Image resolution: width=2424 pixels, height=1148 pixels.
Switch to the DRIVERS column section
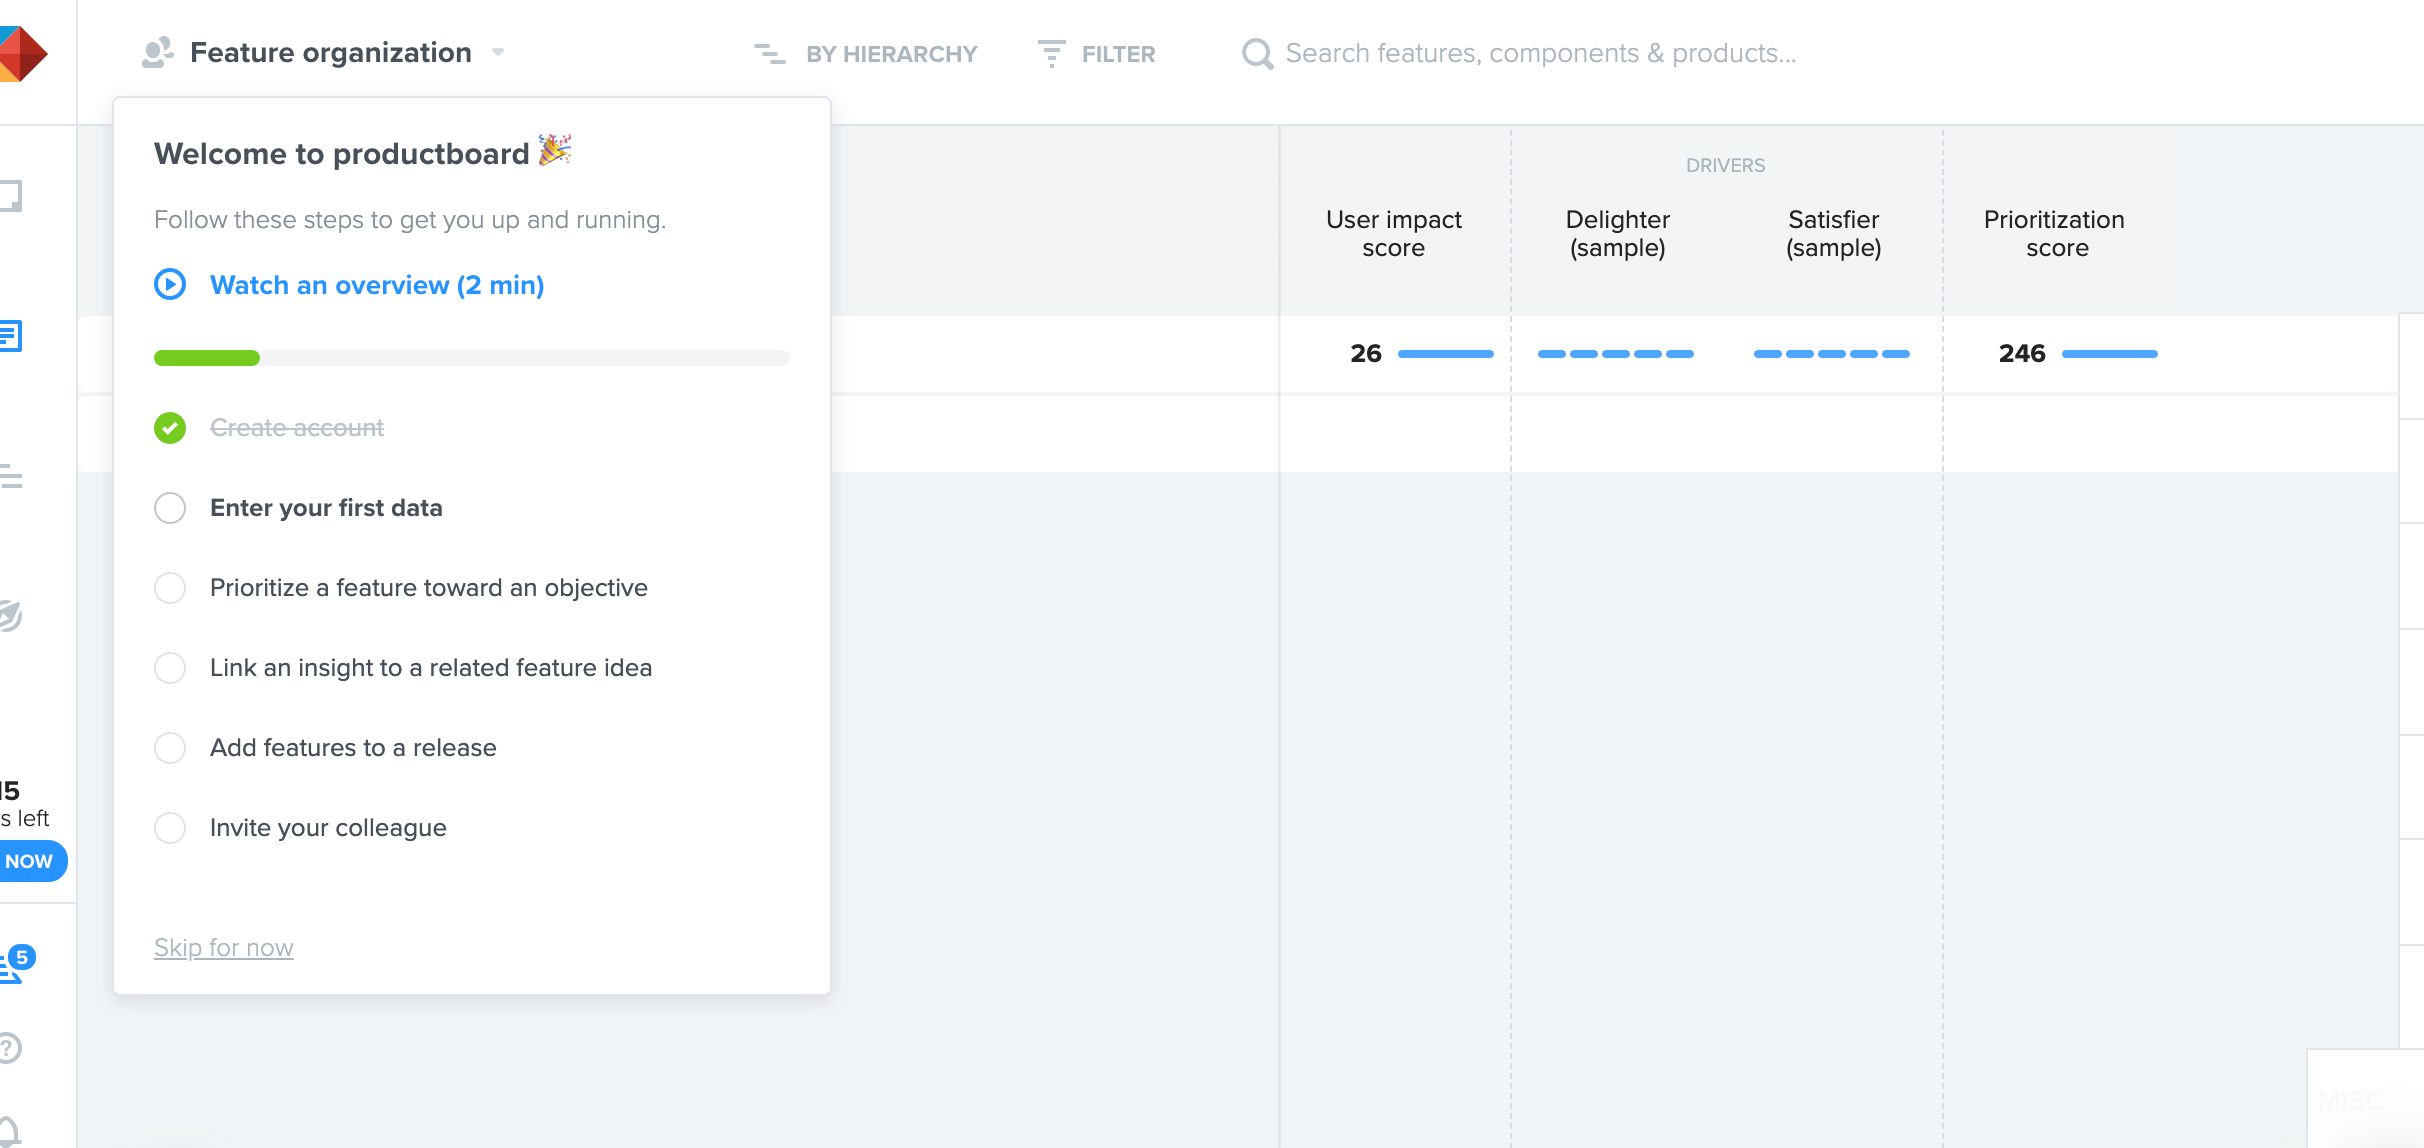click(x=1724, y=165)
